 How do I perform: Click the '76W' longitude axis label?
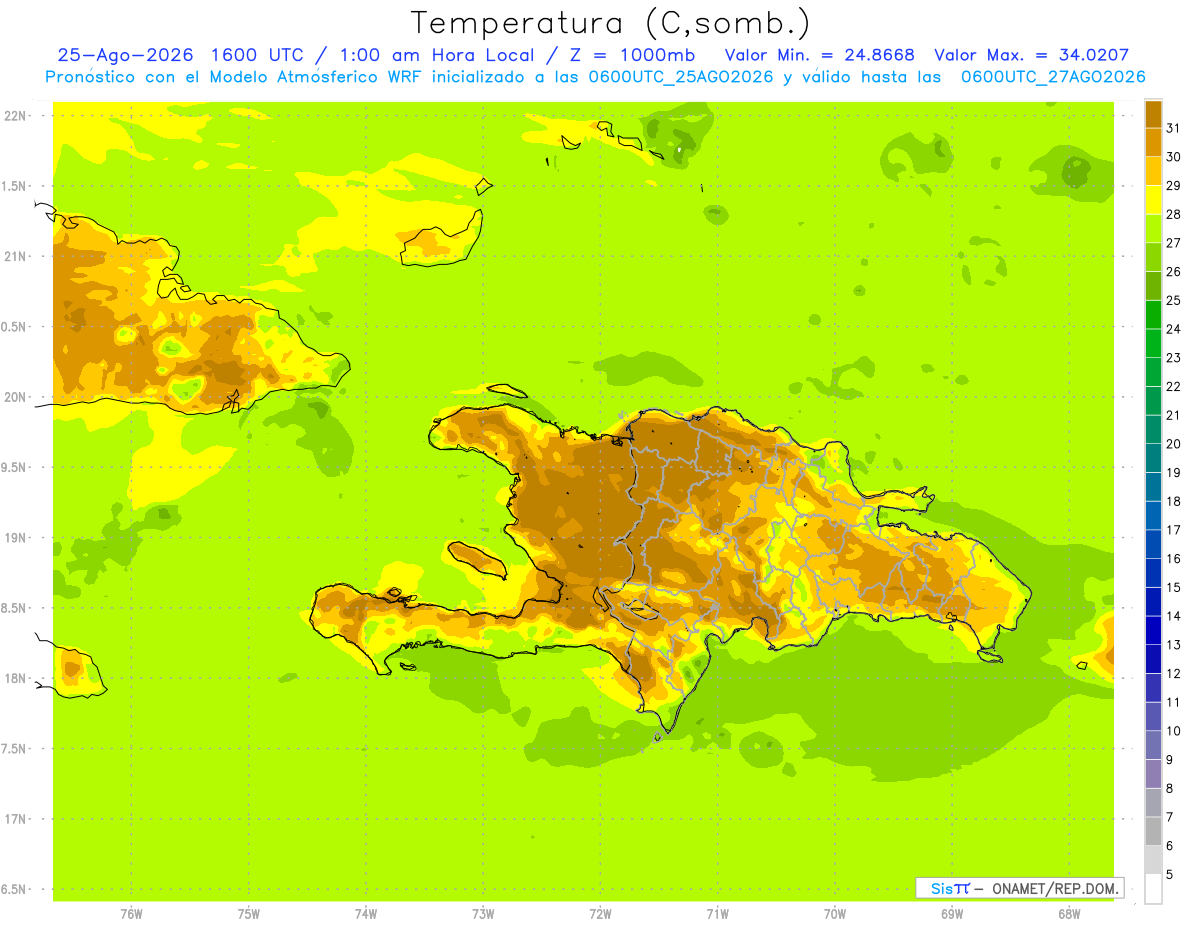[131, 914]
